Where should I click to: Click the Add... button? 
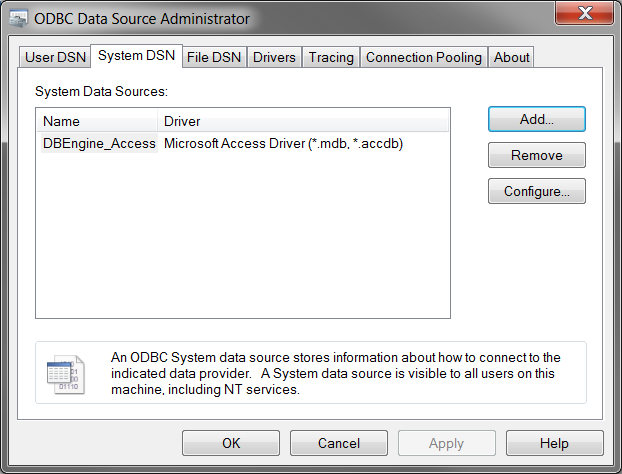[536, 119]
